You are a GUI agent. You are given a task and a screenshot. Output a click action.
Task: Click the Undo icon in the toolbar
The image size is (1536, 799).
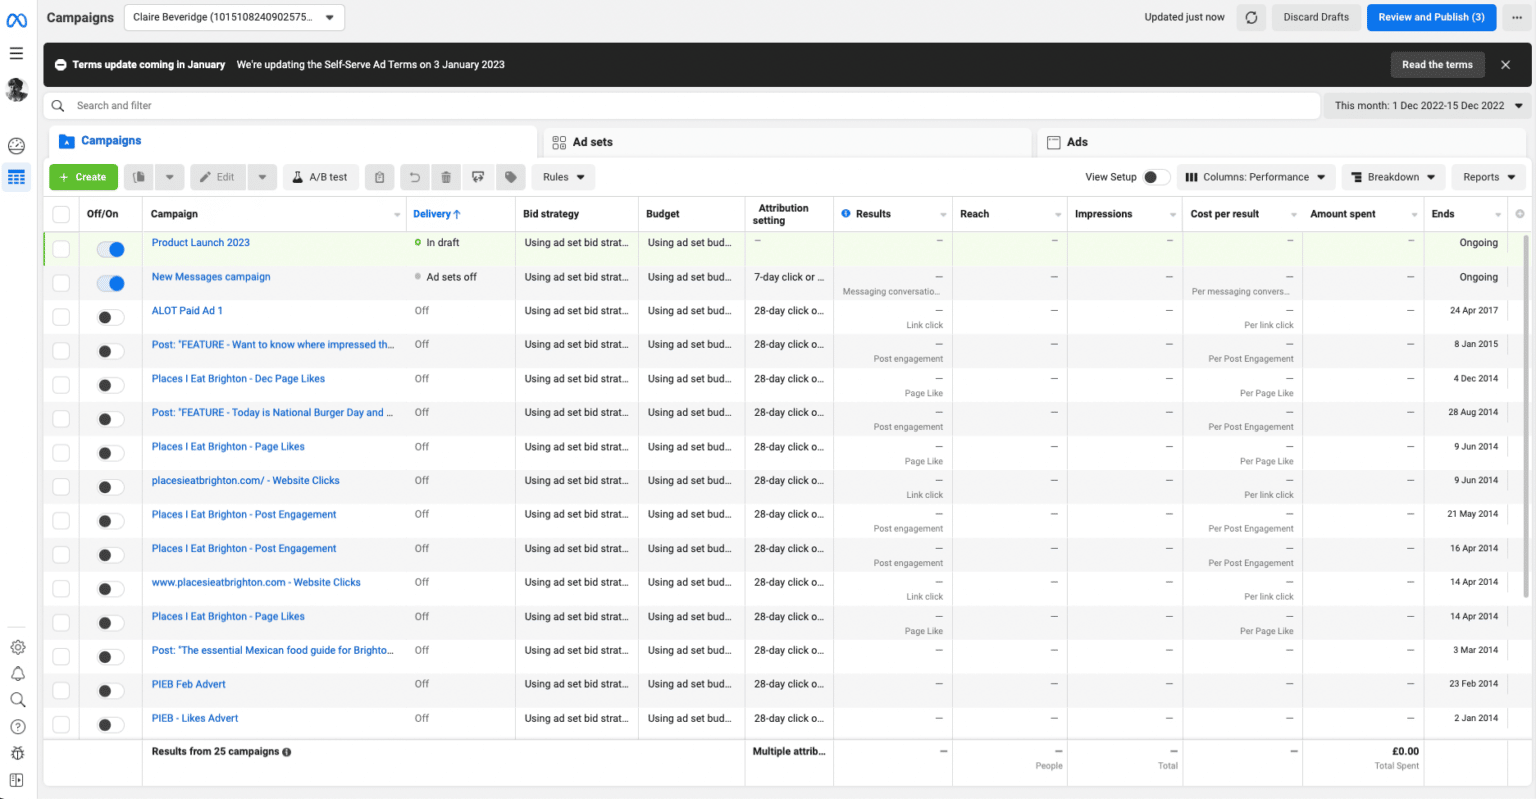point(414,177)
